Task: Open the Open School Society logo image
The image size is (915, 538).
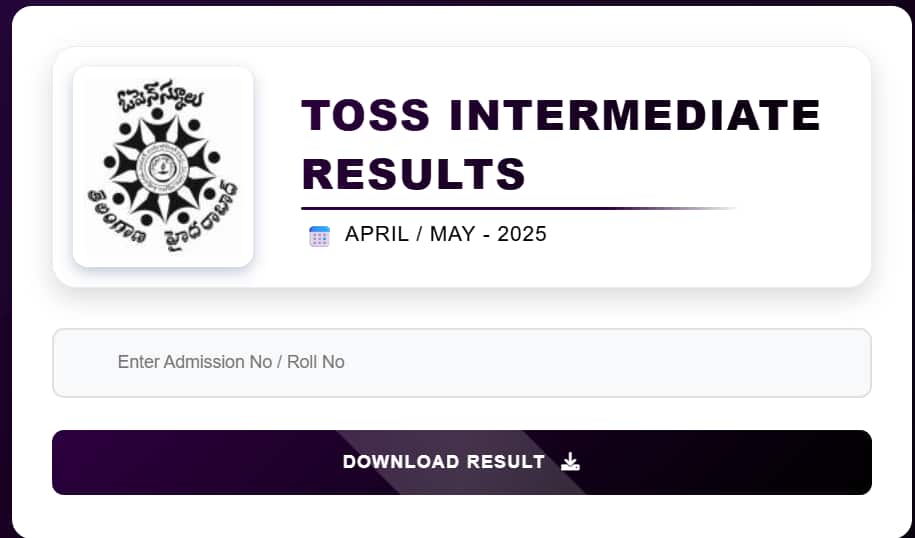Action: pyautogui.click(x=163, y=167)
